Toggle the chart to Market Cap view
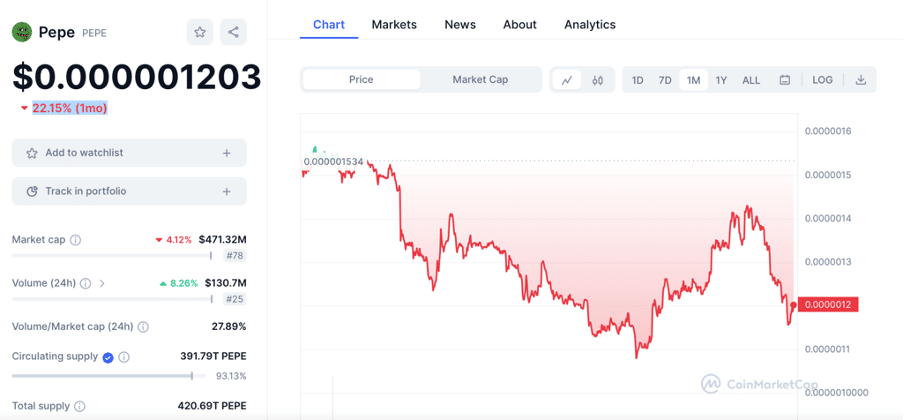This screenshot has width=904, height=420. [x=480, y=80]
